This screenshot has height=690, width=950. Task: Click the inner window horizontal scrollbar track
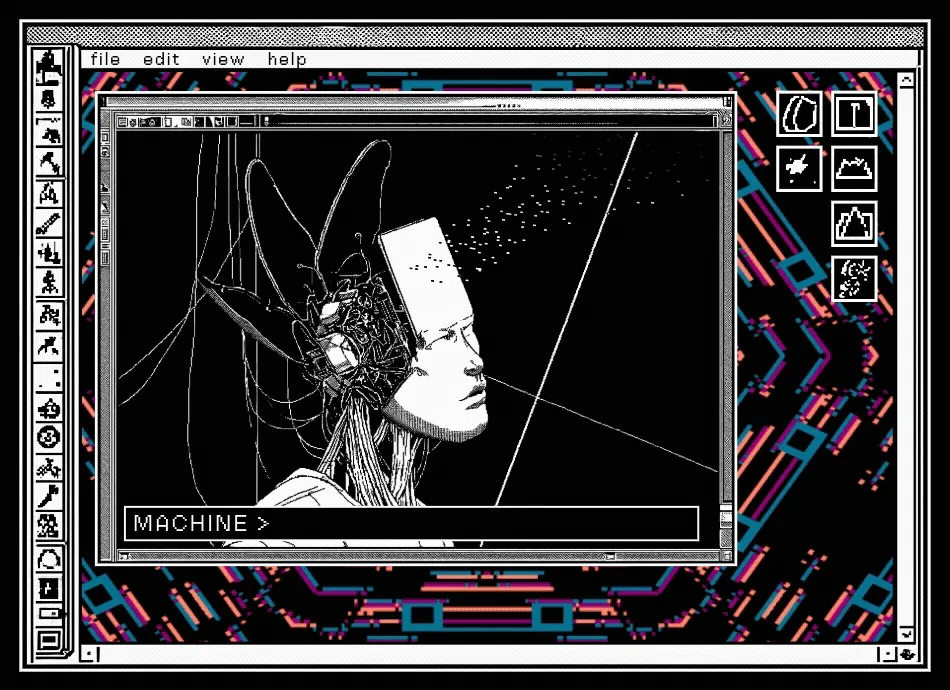pos(424,556)
